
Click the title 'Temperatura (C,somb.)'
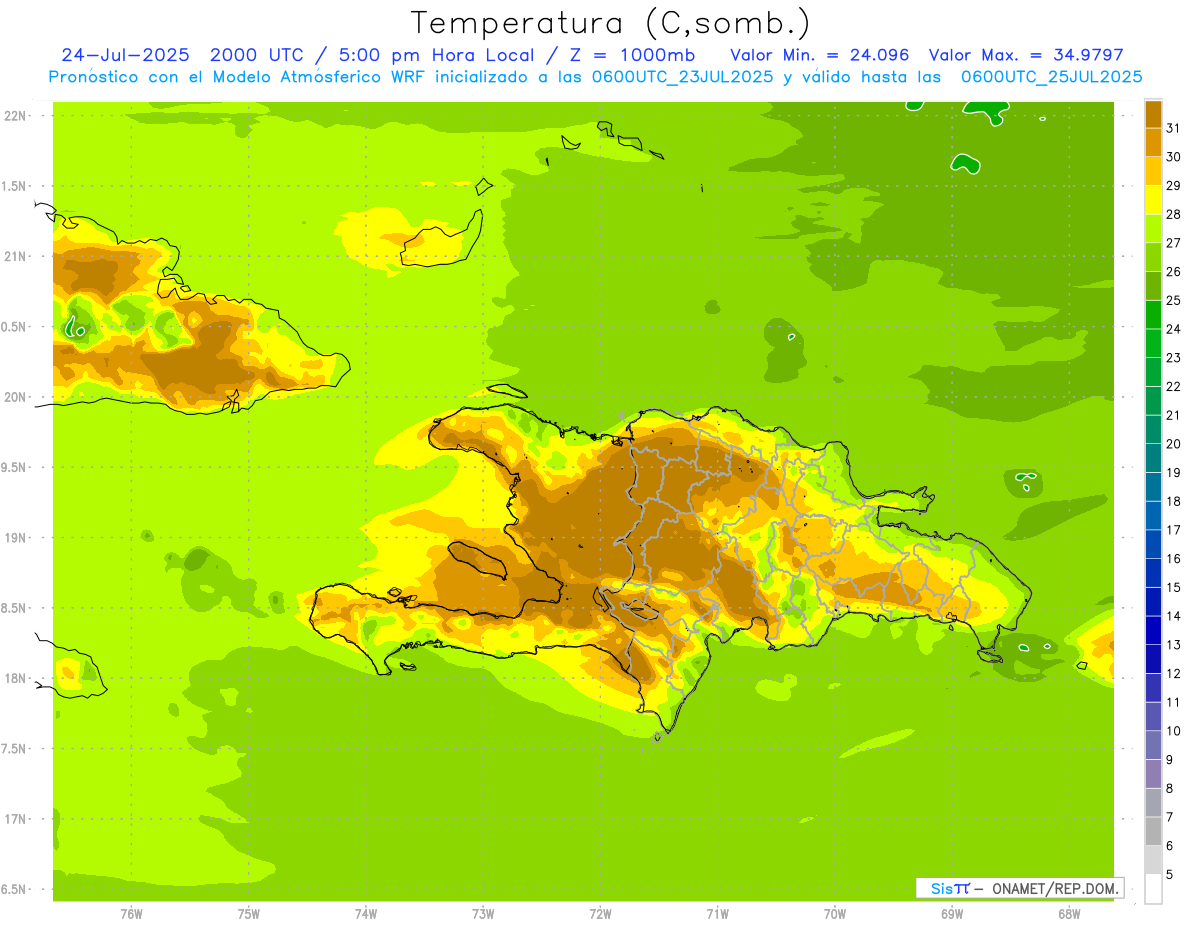point(611,23)
